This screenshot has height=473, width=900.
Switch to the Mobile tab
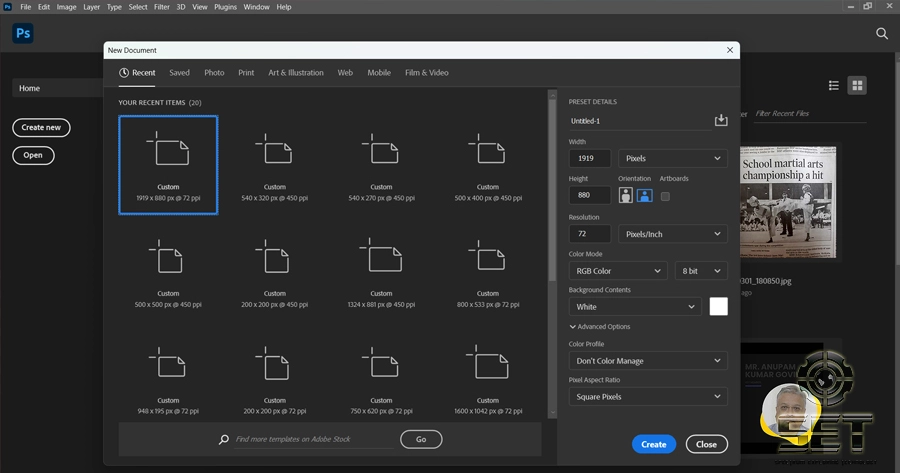coord(379,73)
